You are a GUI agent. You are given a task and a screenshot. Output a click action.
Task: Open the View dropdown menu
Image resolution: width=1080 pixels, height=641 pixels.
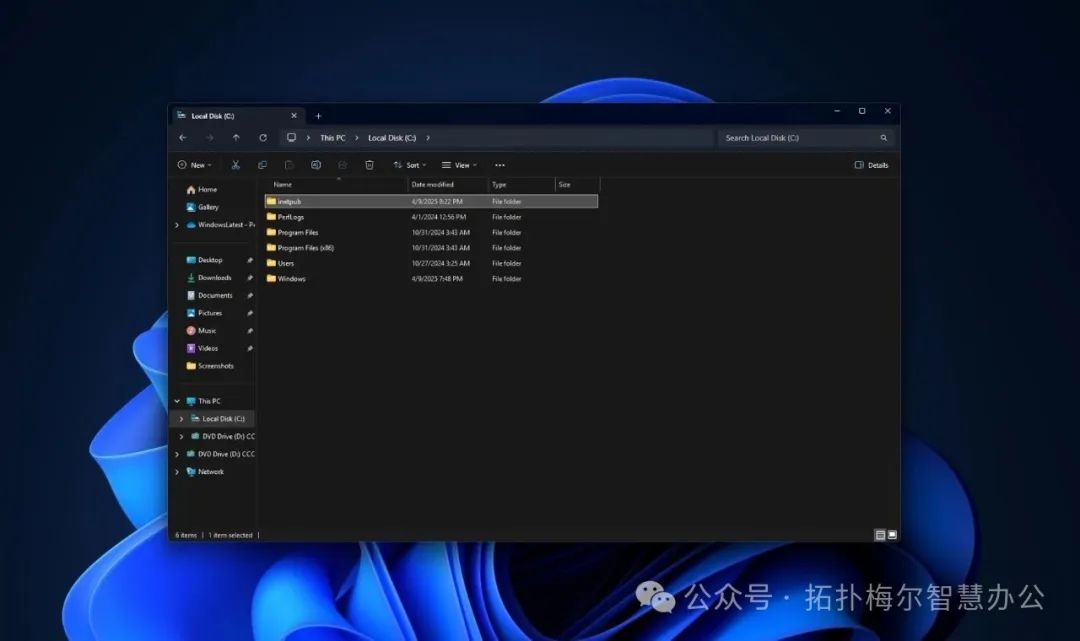459,165
